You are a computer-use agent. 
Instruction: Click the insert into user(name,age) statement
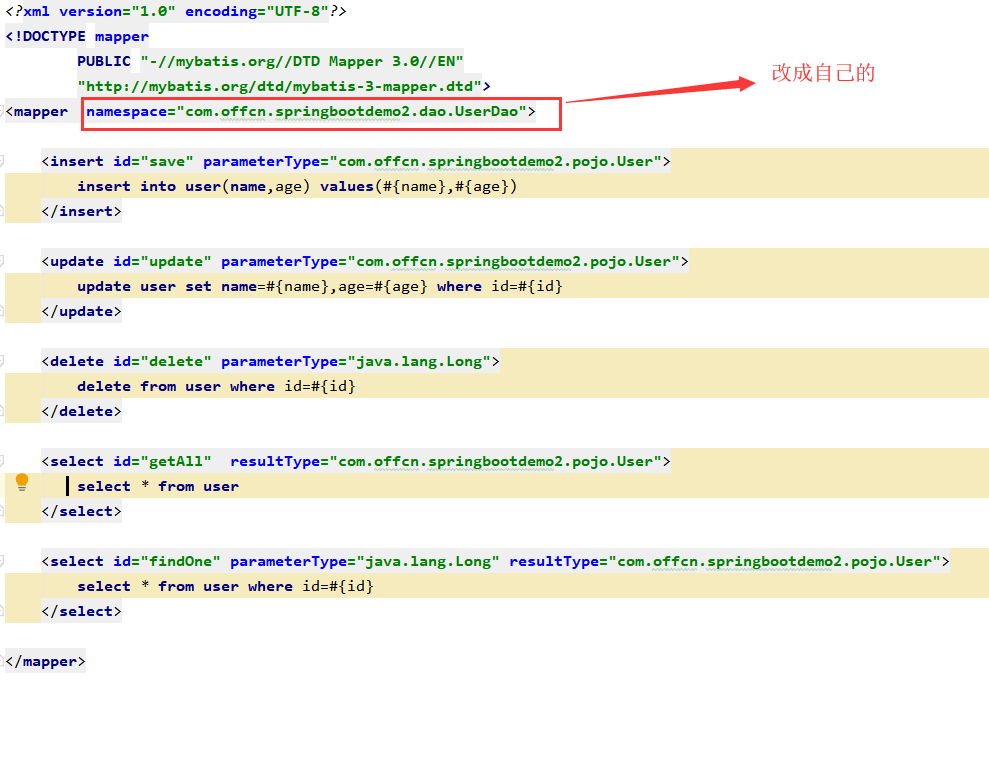(297, 187)
